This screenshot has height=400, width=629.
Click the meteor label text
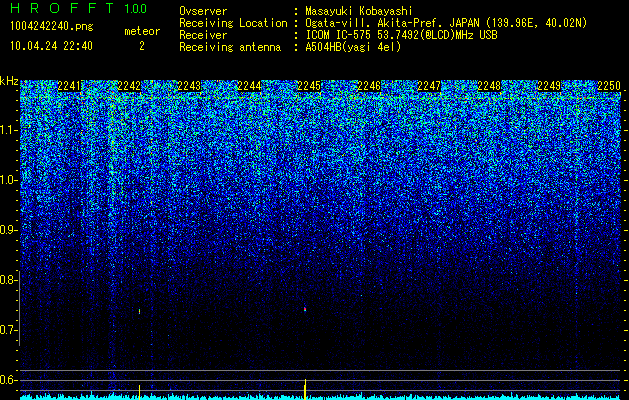coord(142,31)
